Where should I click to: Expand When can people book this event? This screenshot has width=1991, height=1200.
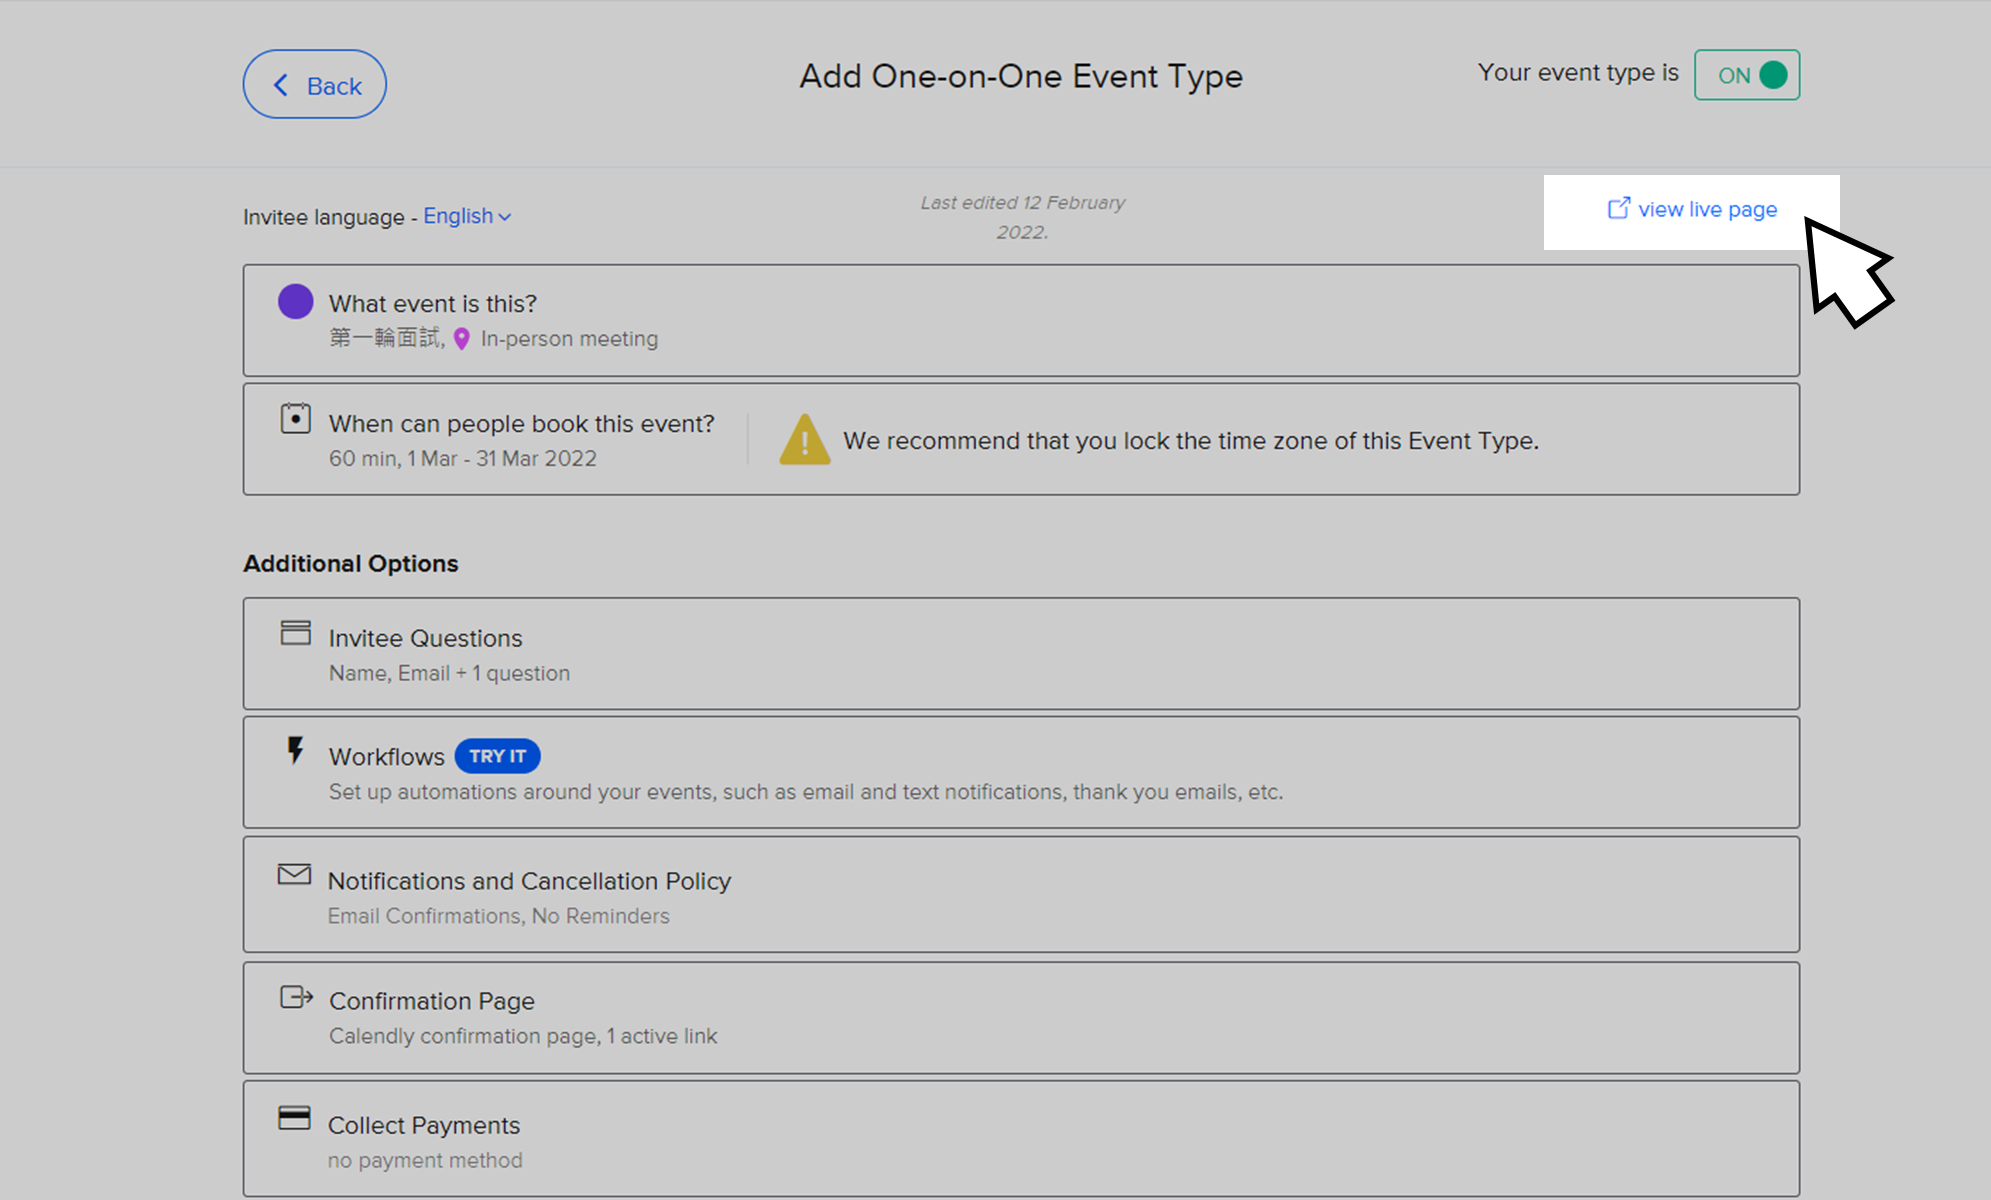point(1021,439)
